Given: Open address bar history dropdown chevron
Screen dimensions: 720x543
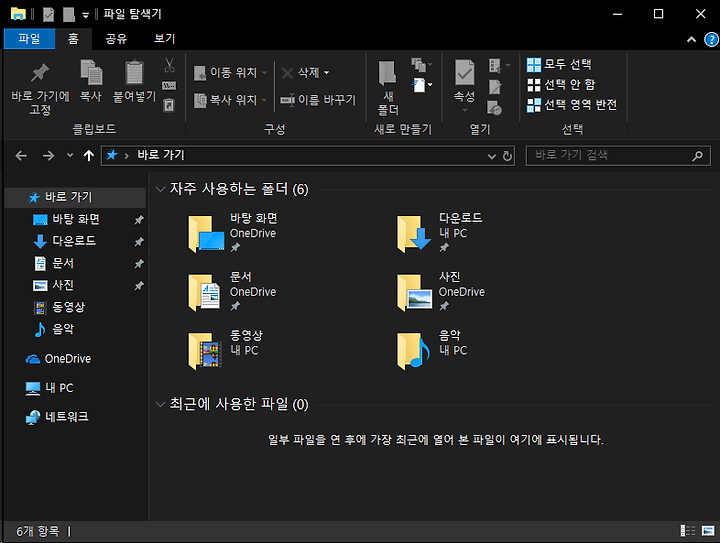Looking at the screenshot, I should tap(491, 156).
